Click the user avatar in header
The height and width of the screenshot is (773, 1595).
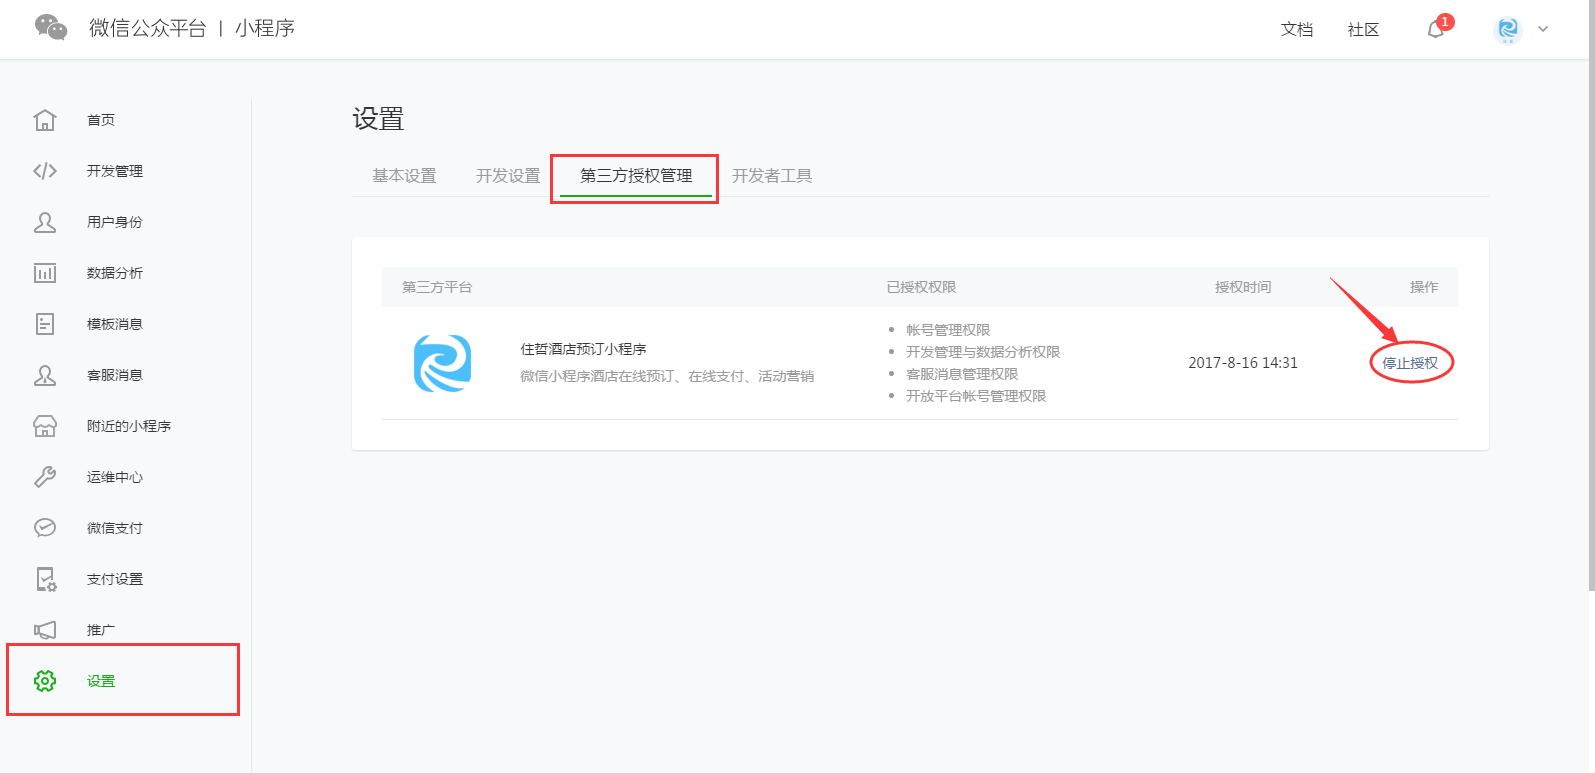(x=1508, y=29)
